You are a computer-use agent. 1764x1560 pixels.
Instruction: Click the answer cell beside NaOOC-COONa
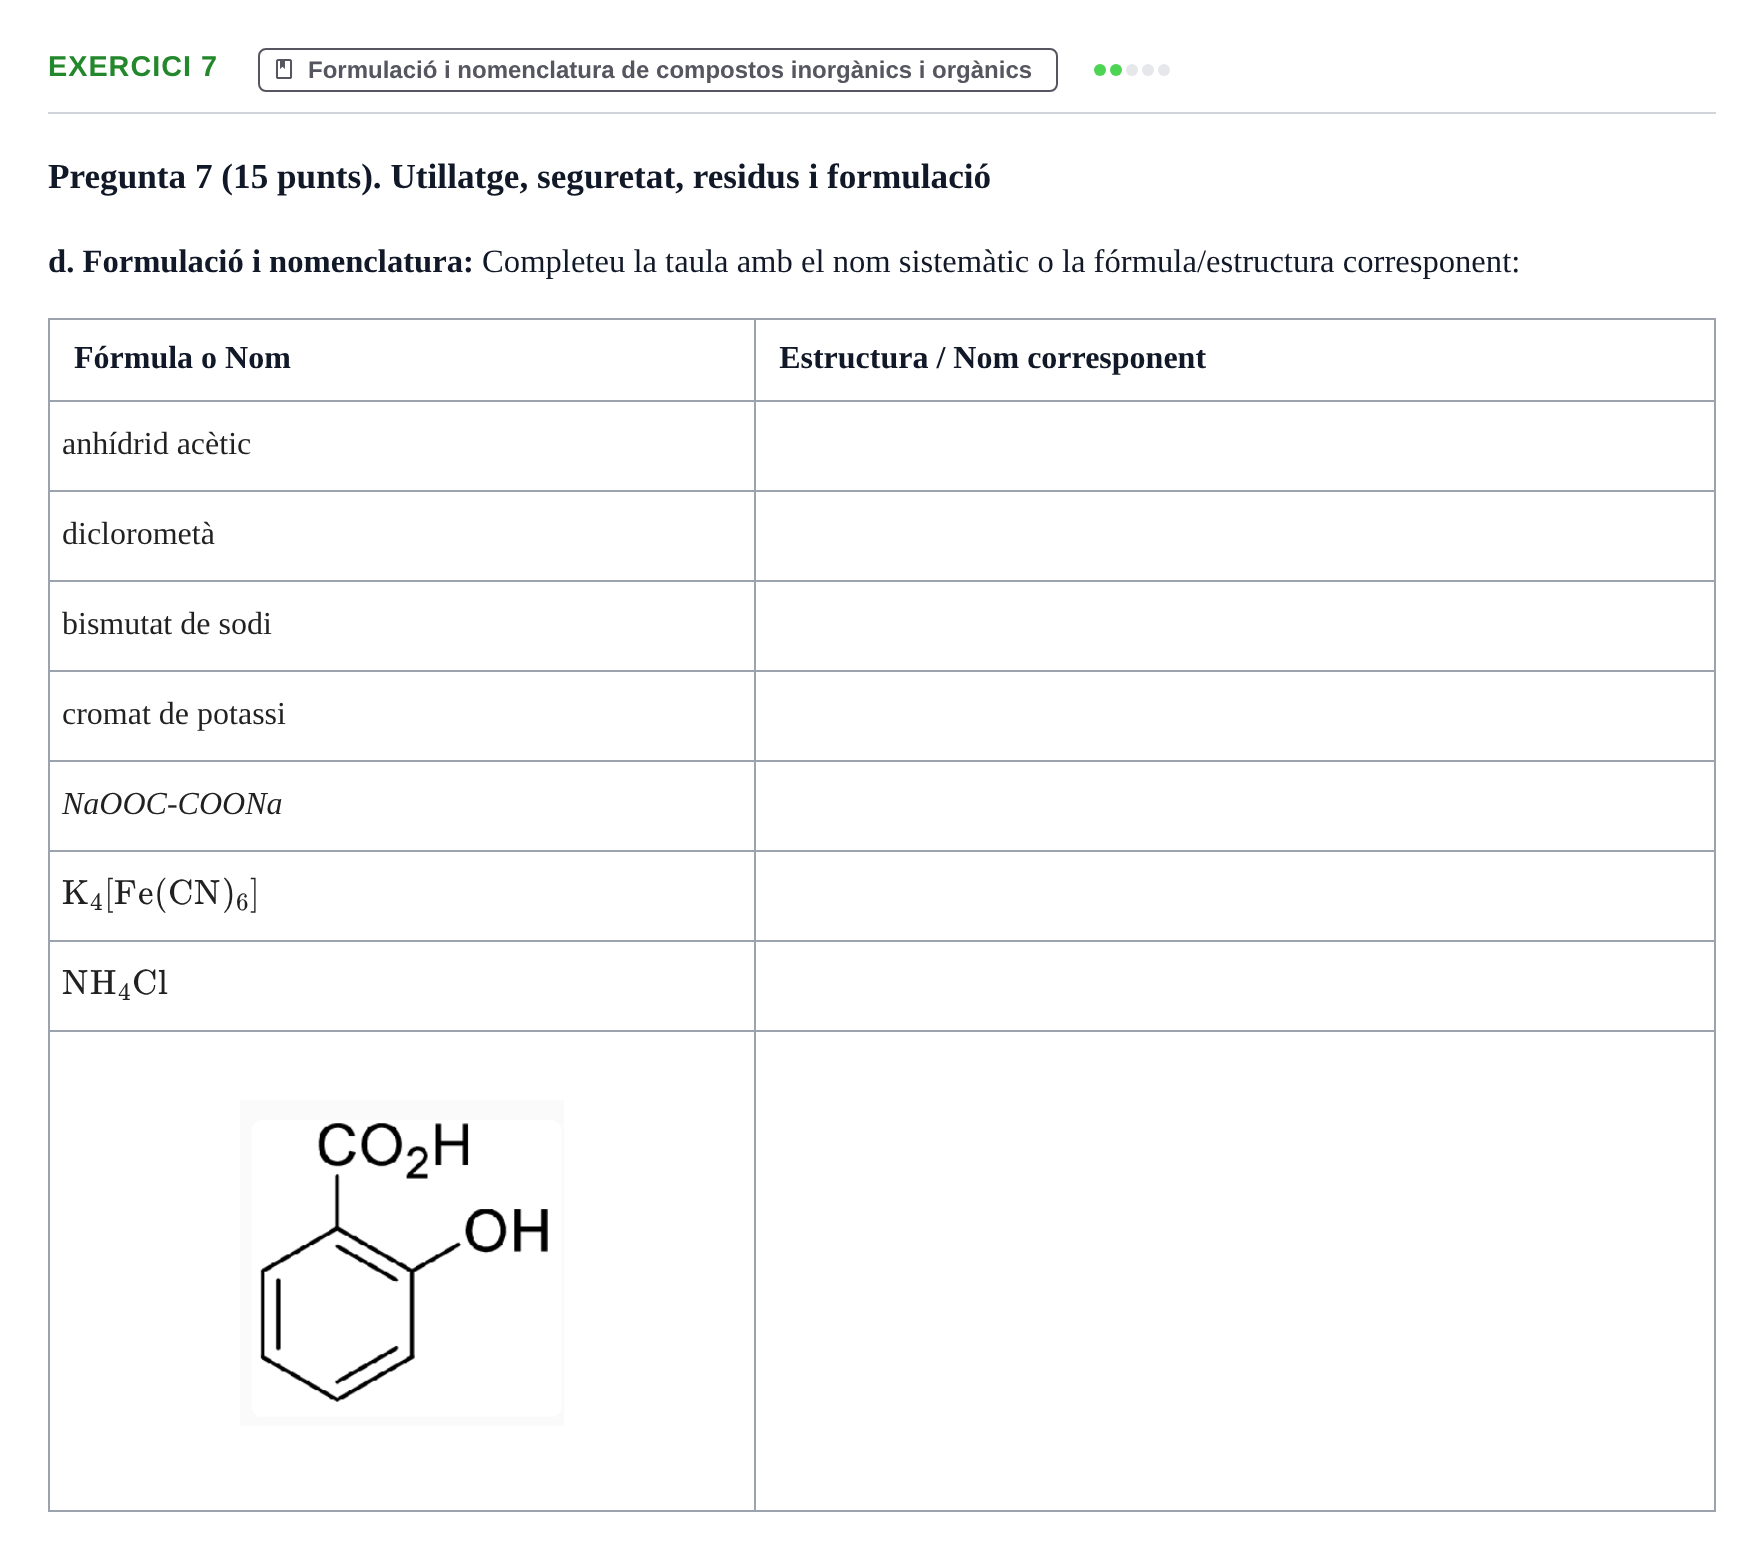point(1235,806)
